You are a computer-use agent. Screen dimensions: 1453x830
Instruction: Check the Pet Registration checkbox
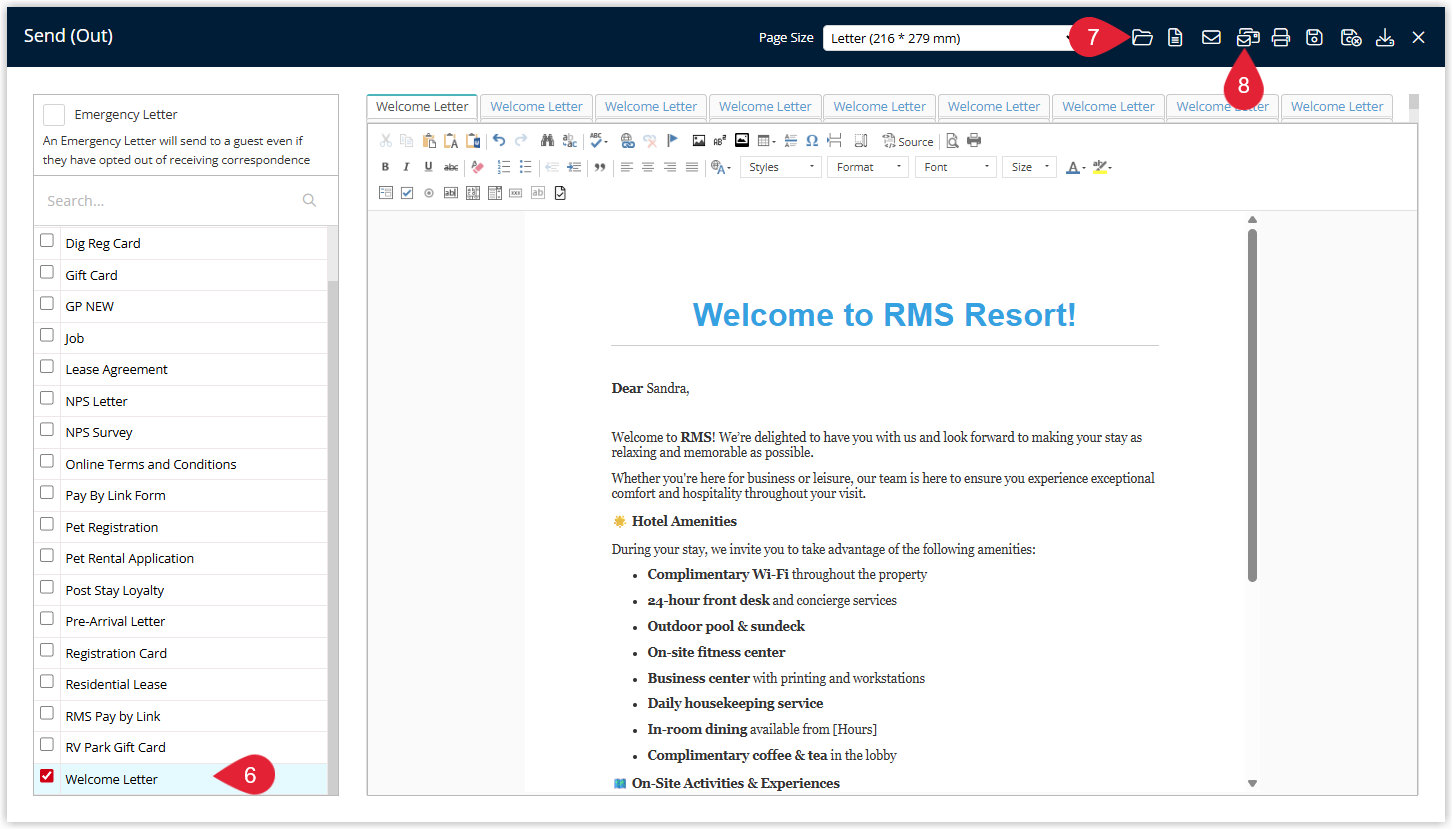pyautogui.click(x=47, y=524)
